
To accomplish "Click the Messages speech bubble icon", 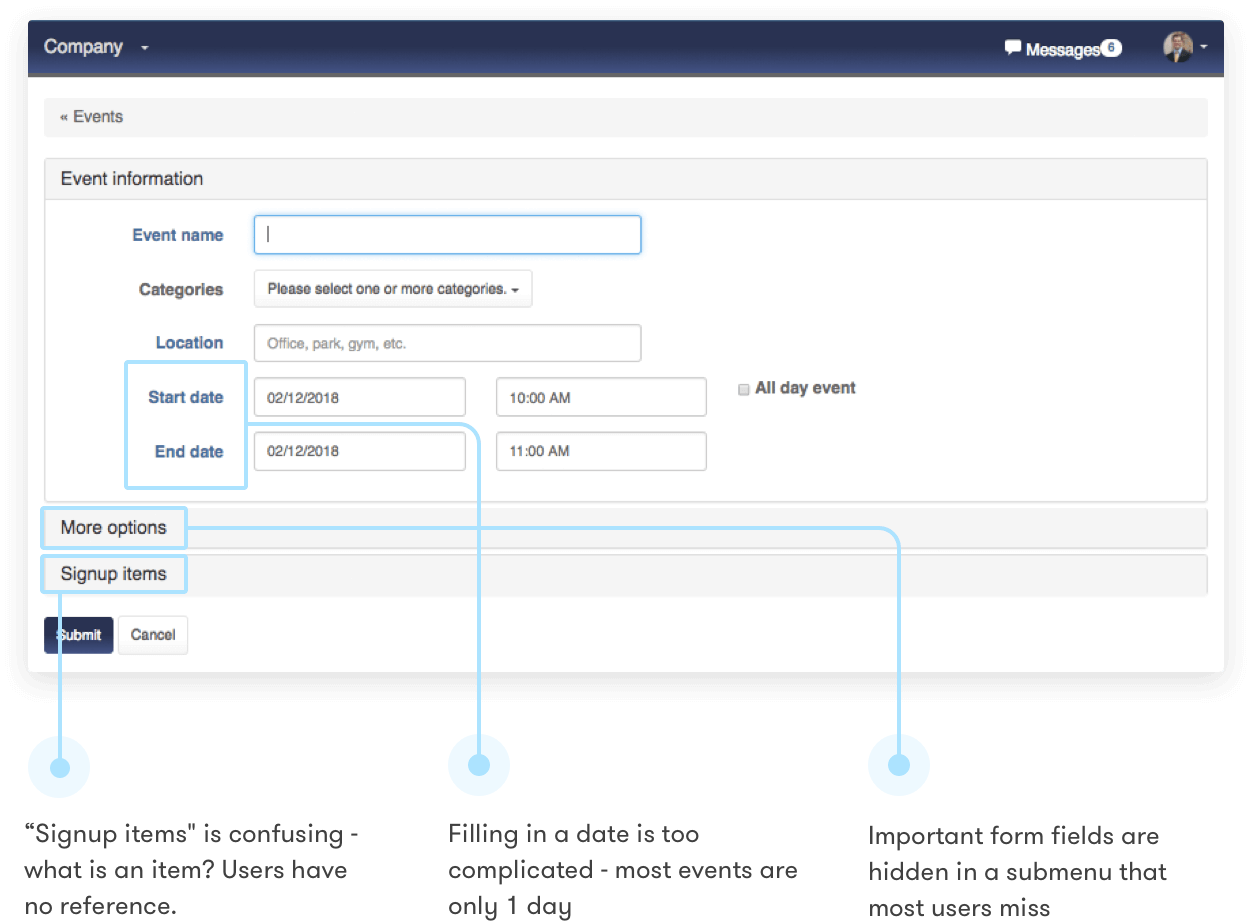I will [x=1012, y=47].
